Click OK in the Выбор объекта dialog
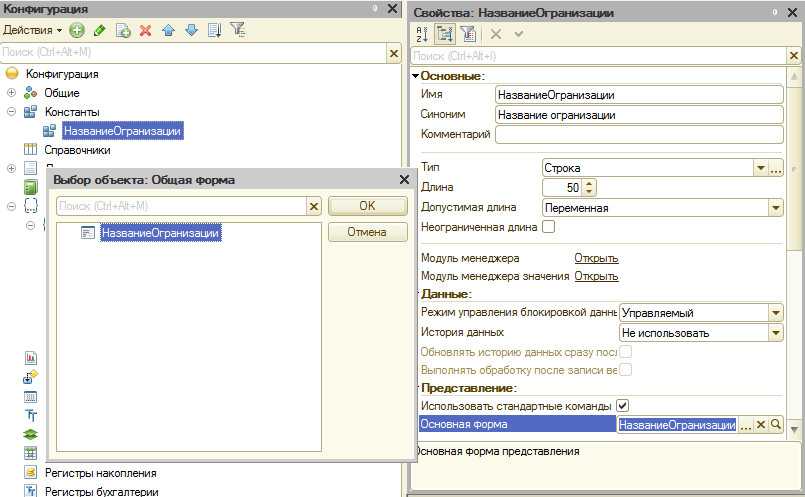Image resolution: width=805 pixels, height=497 pixels. click(368, 206)
